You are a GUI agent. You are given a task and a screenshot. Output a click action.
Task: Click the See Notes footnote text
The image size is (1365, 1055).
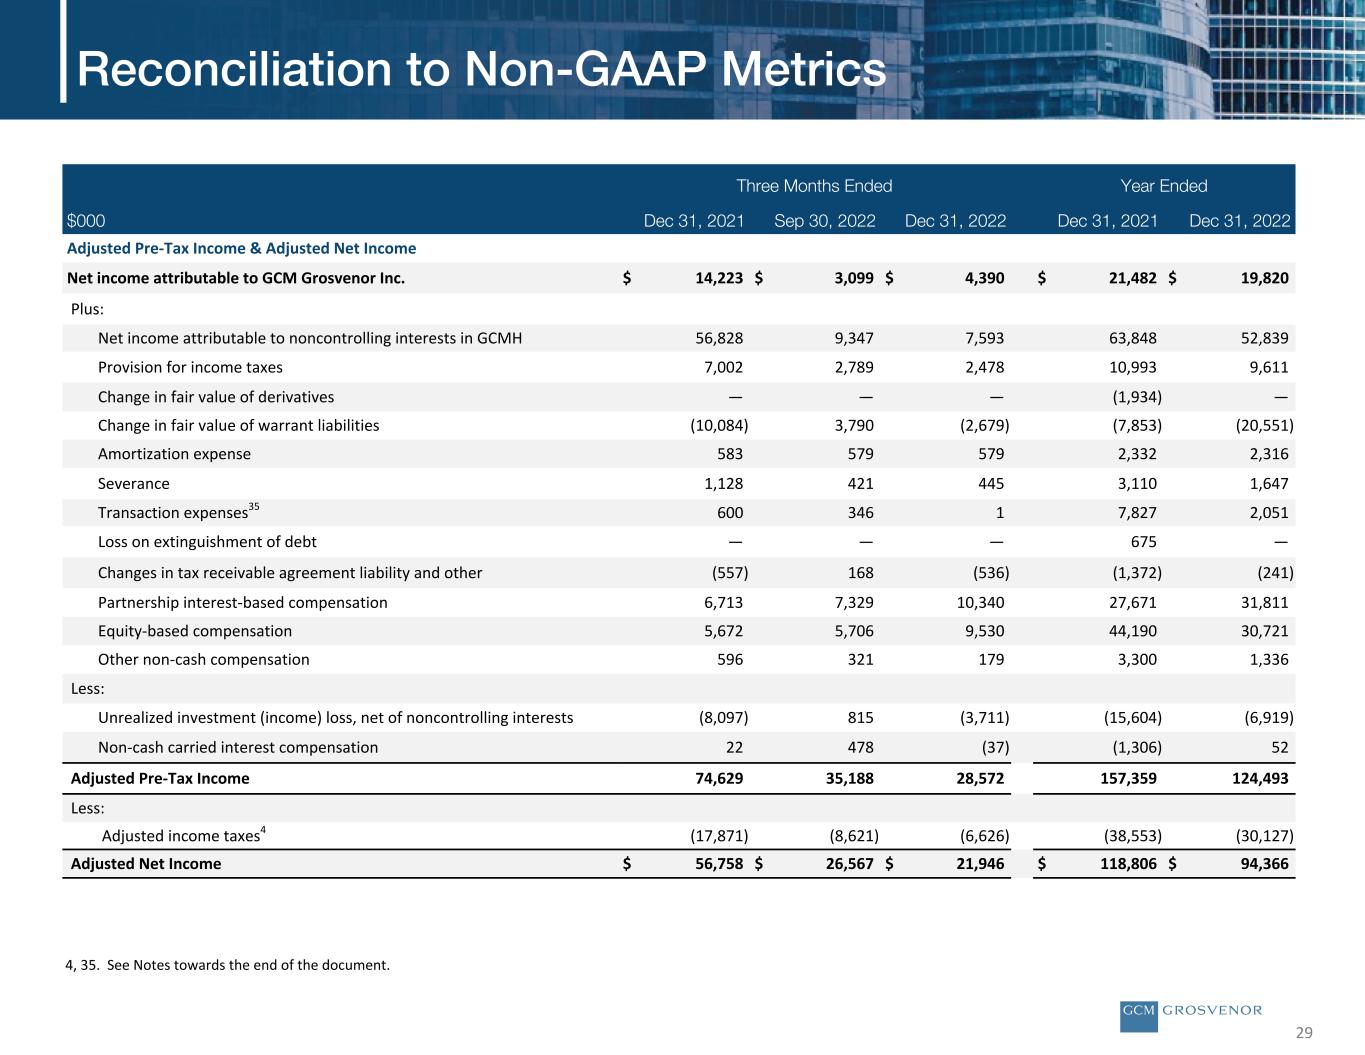coord(227,965)
